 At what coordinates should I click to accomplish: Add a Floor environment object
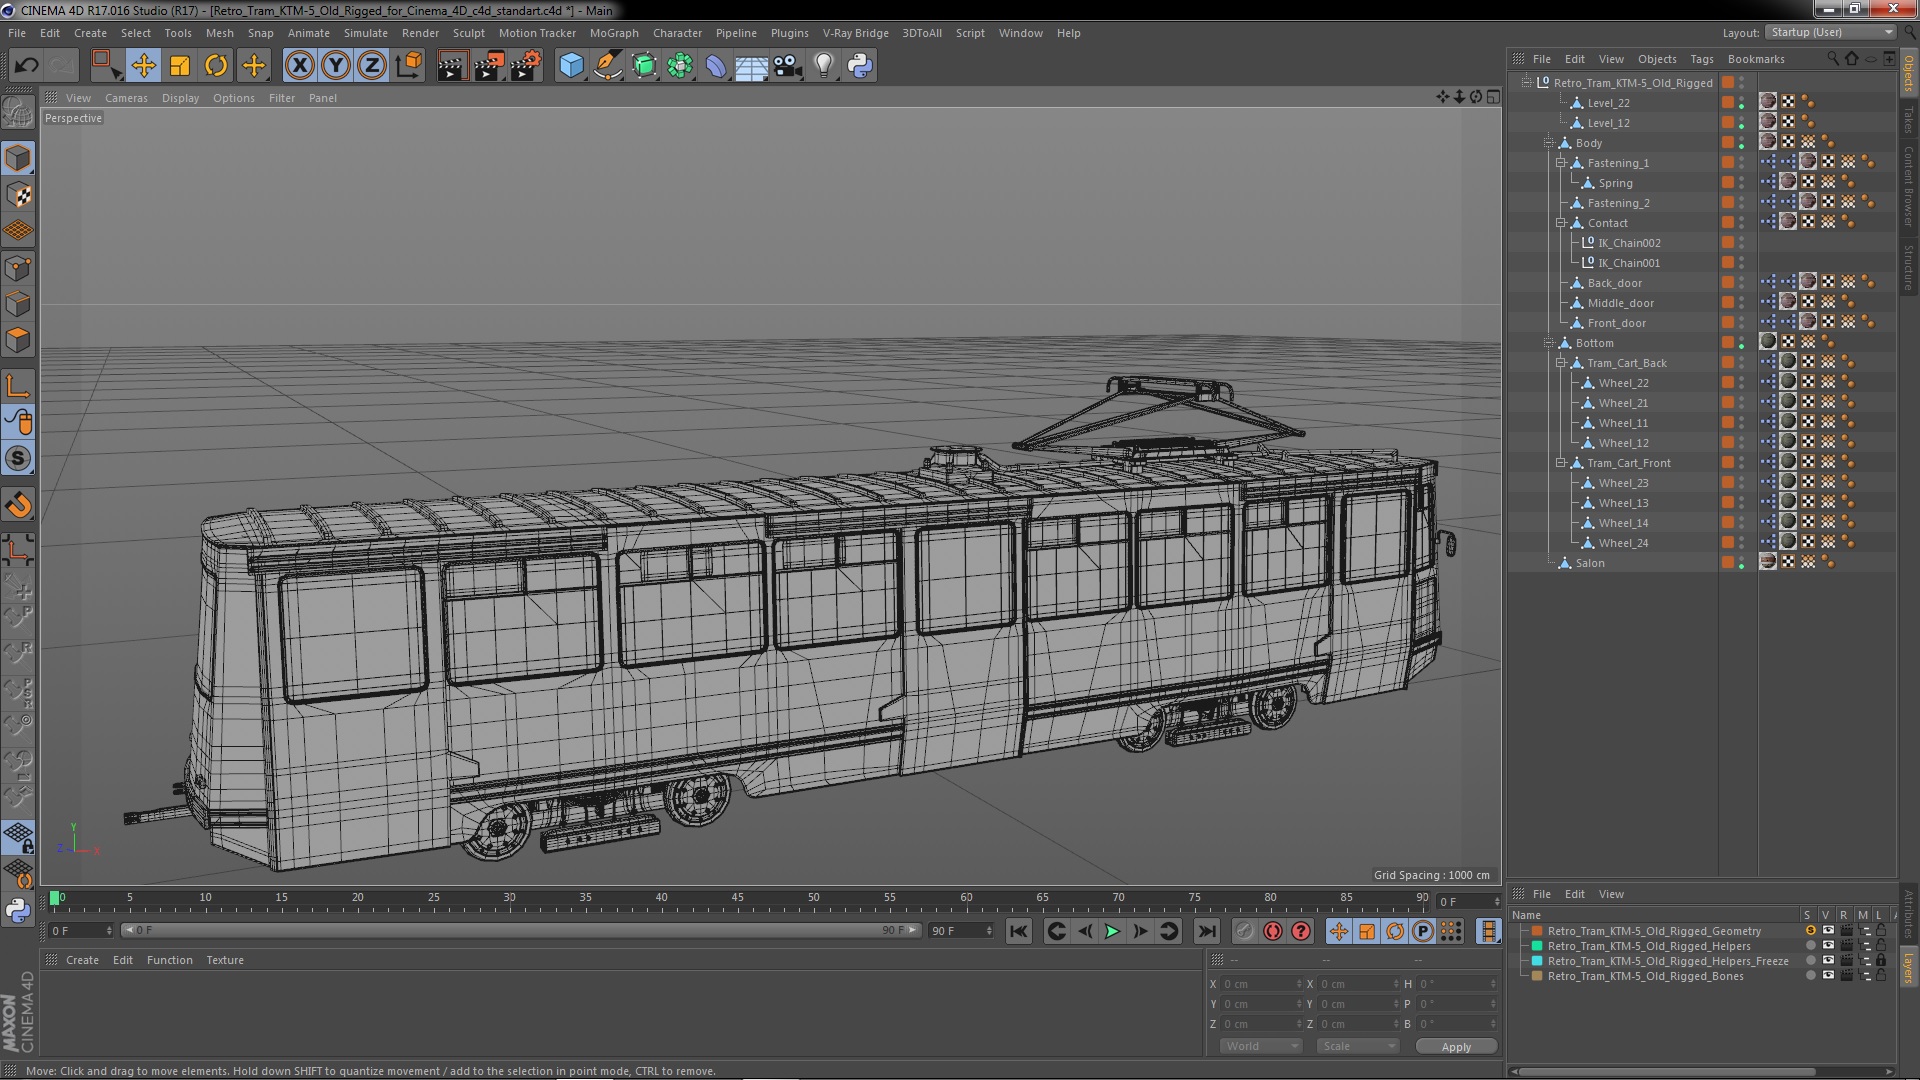coord(751,66)
